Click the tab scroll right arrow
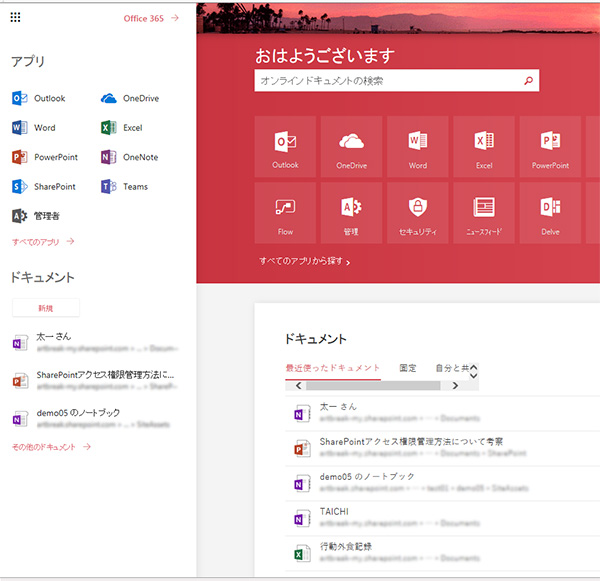Viewport: 600px width, 581px height. 455,385
